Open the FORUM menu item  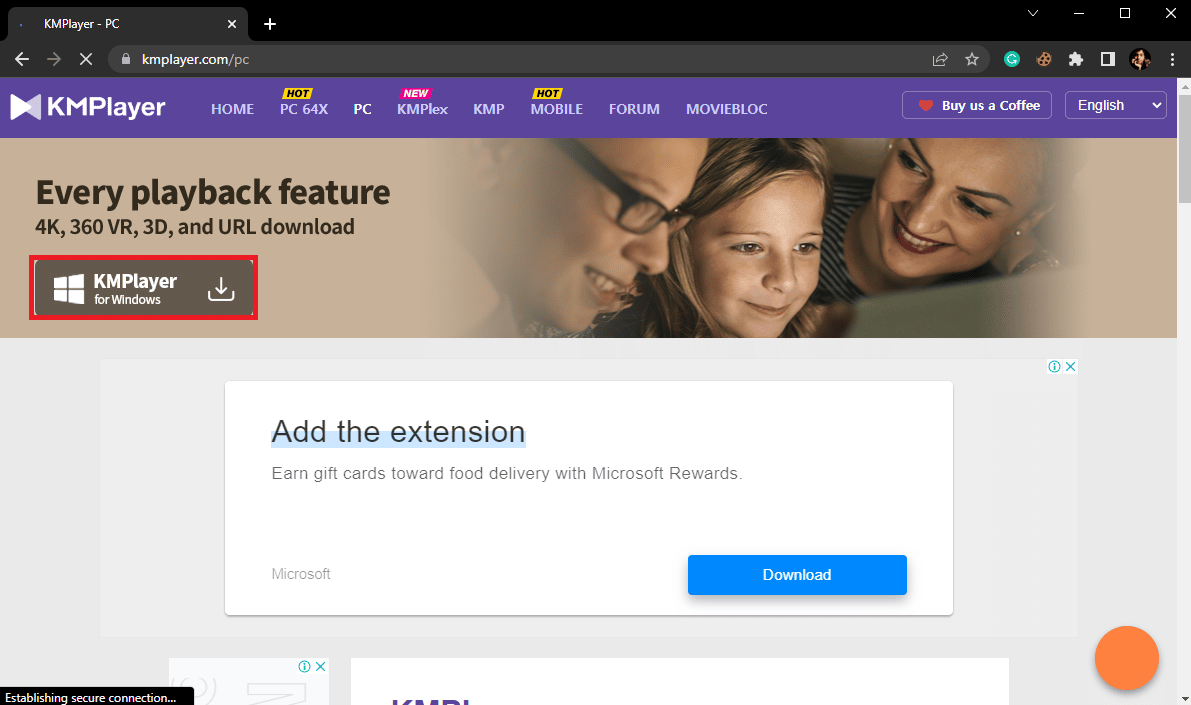pyautogui.click(x=634, y=109)
